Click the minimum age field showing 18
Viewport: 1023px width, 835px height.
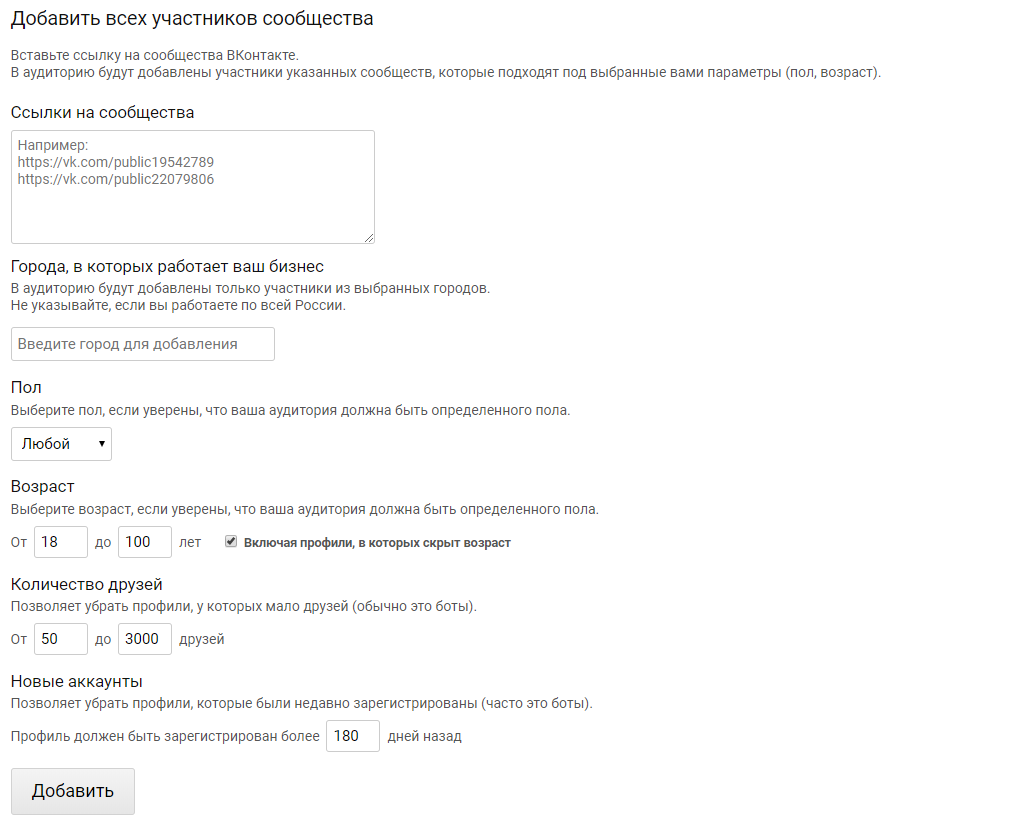pos(61,542)
